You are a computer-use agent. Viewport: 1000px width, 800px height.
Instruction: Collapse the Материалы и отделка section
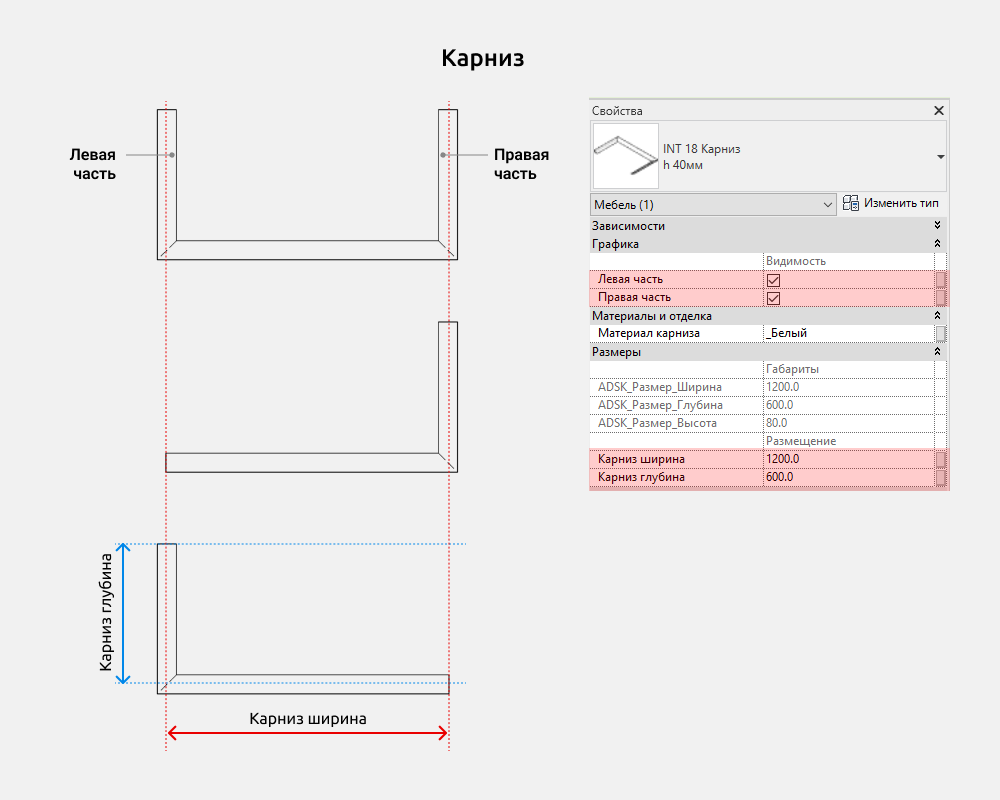[938, 316]
